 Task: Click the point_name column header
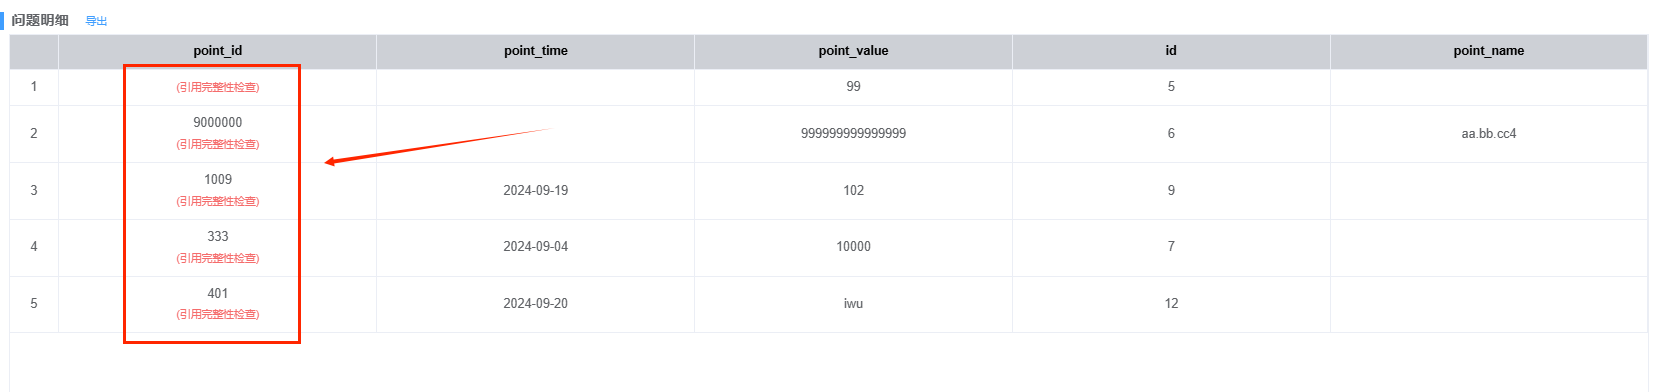(1489, 51)
